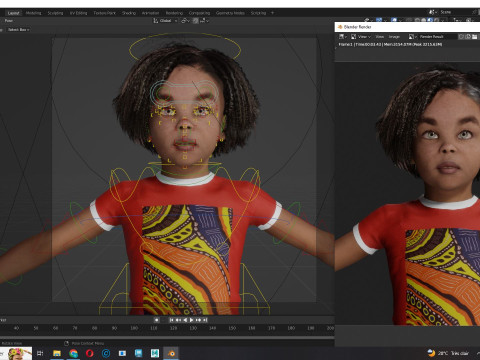This screenshot has height=360, width=480.
Task: Open the Animation workspace tab
Action: [150, 13]
